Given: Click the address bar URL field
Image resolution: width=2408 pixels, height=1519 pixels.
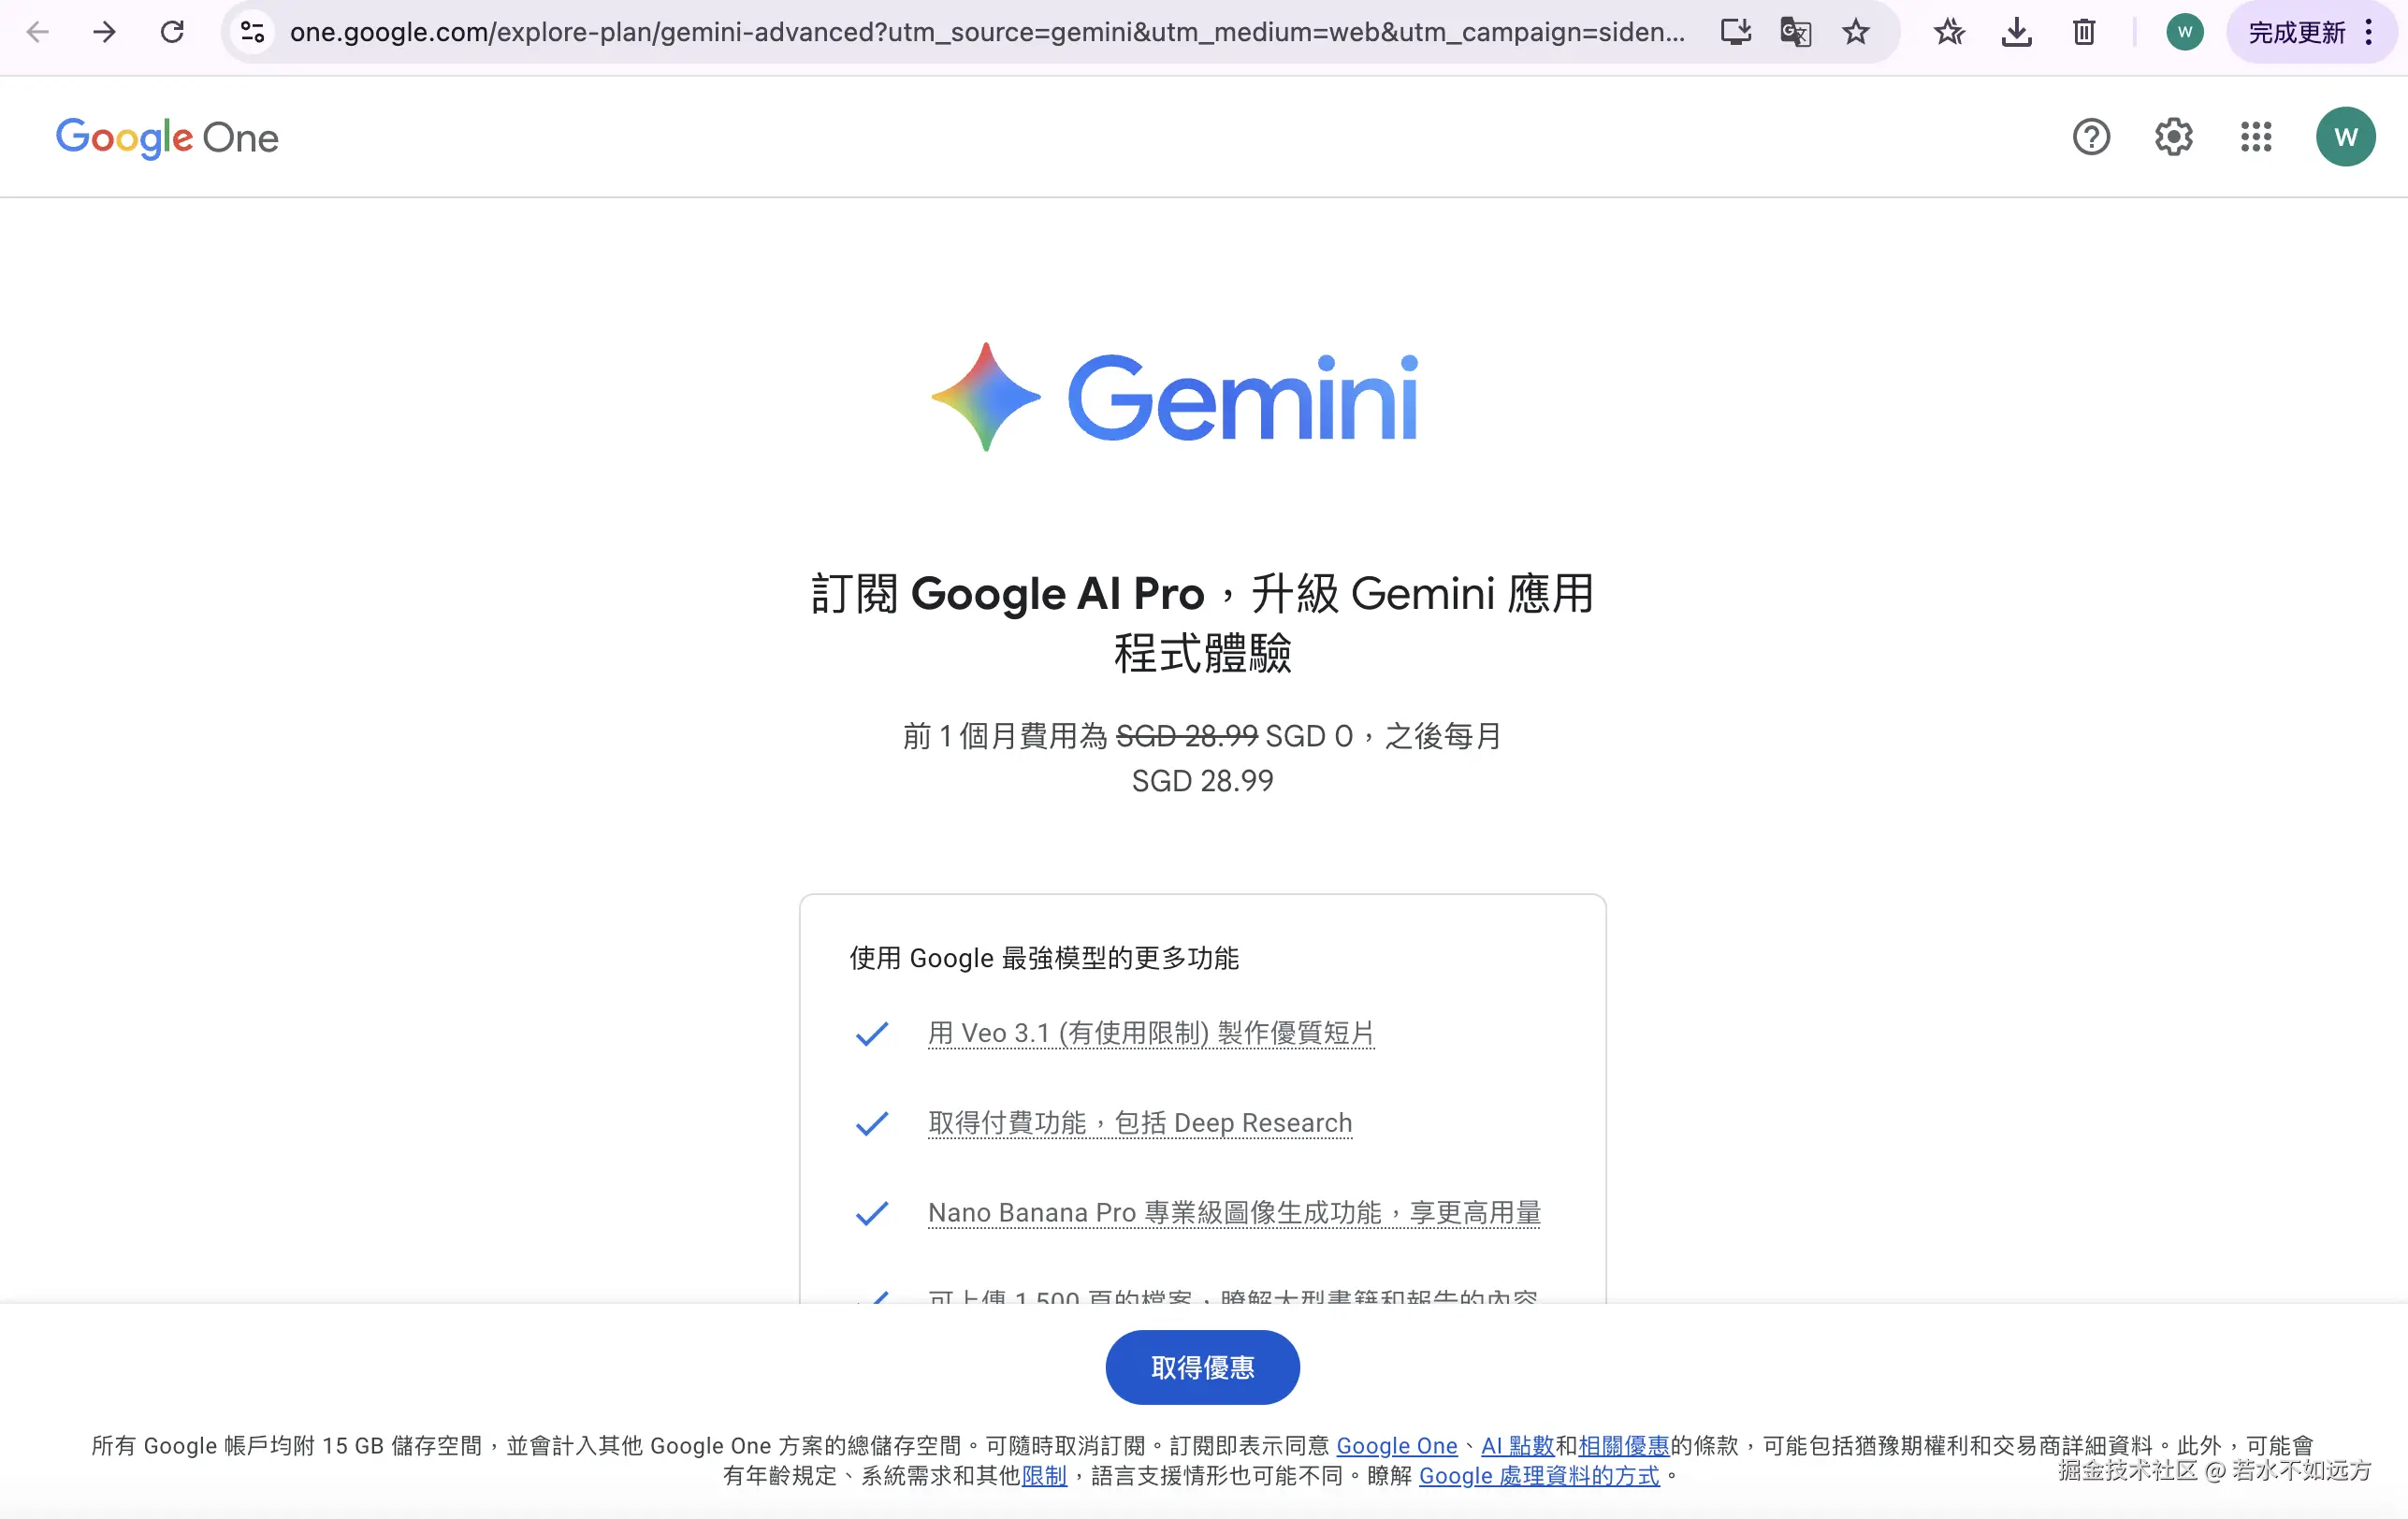Looking at the screenshot, I should [x=986, y=32].
